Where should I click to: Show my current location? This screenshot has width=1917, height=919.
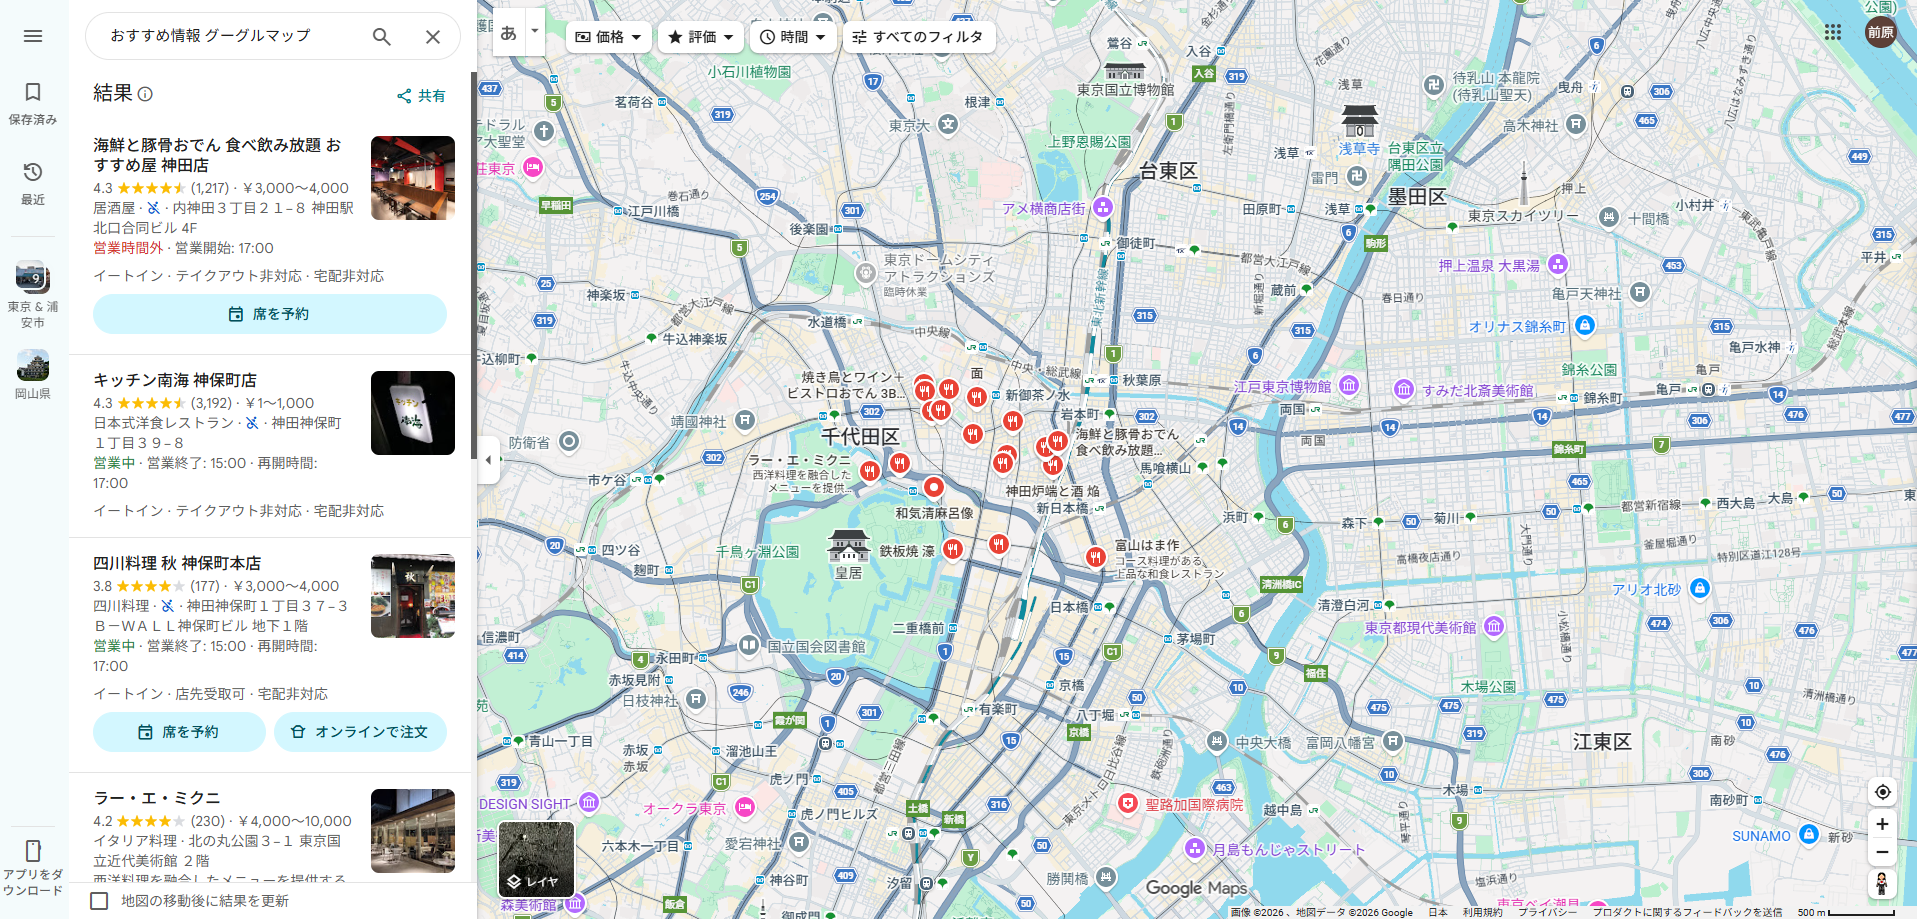[1882, 792]
